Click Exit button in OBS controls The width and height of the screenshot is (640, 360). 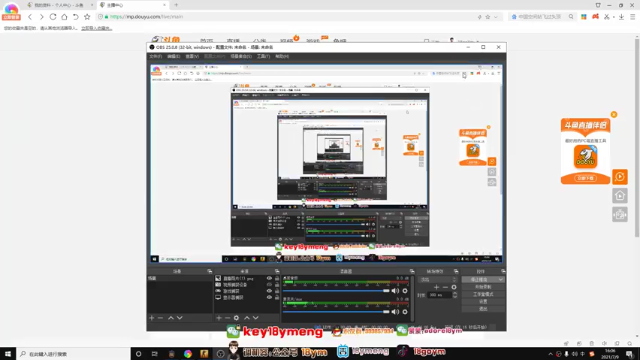pos(483,309)
